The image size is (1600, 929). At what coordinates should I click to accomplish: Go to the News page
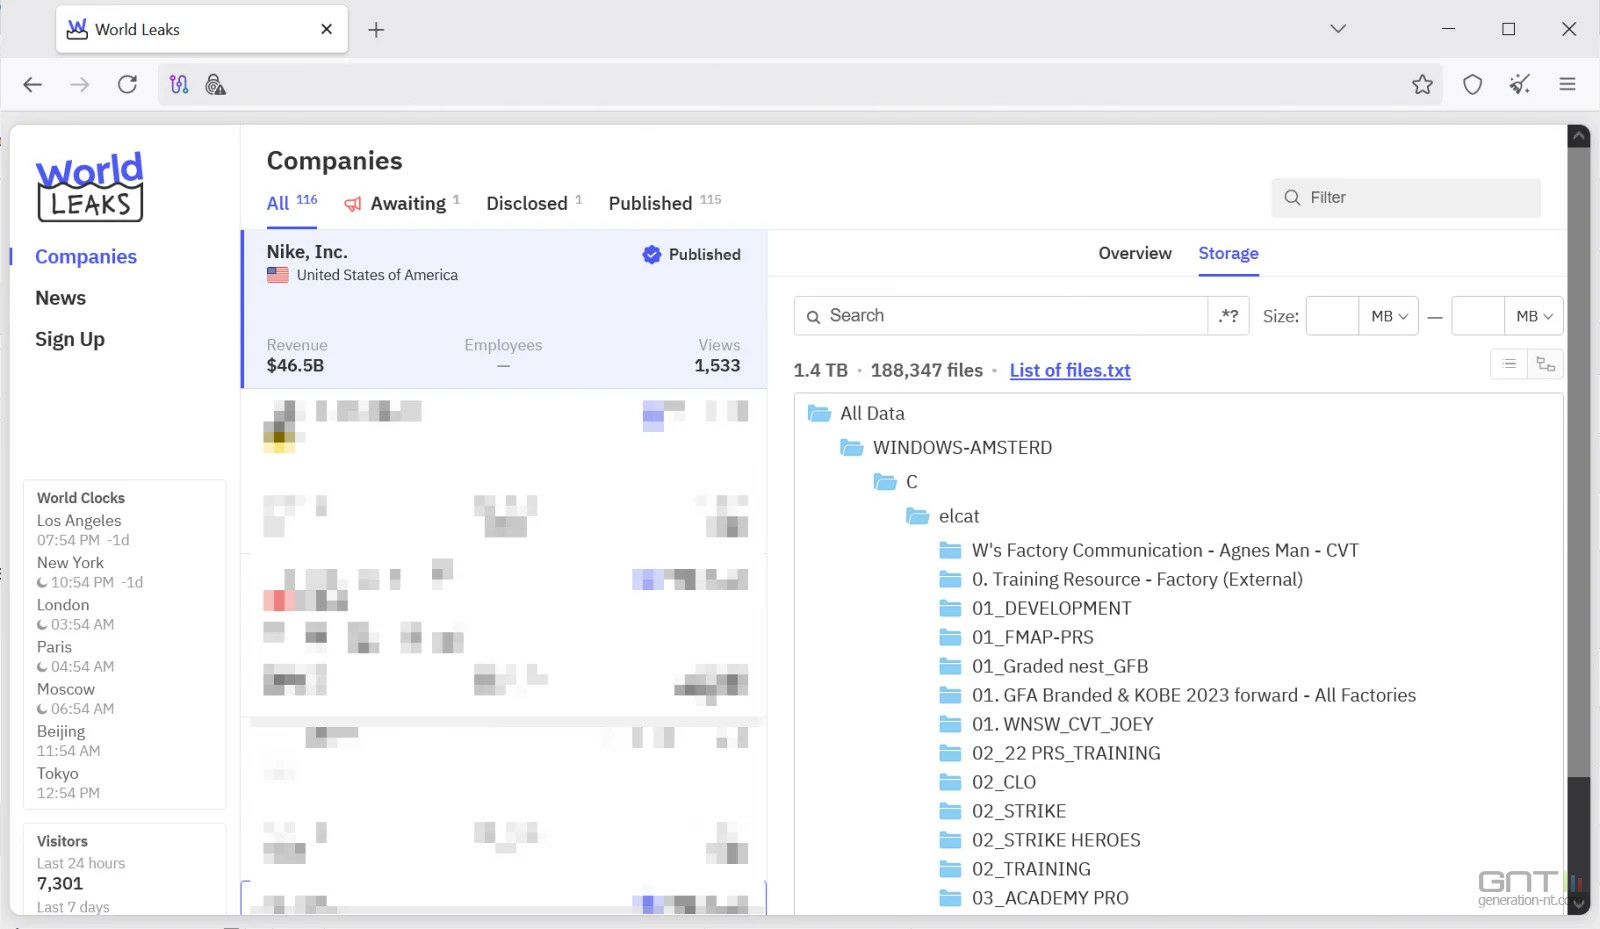60,298
